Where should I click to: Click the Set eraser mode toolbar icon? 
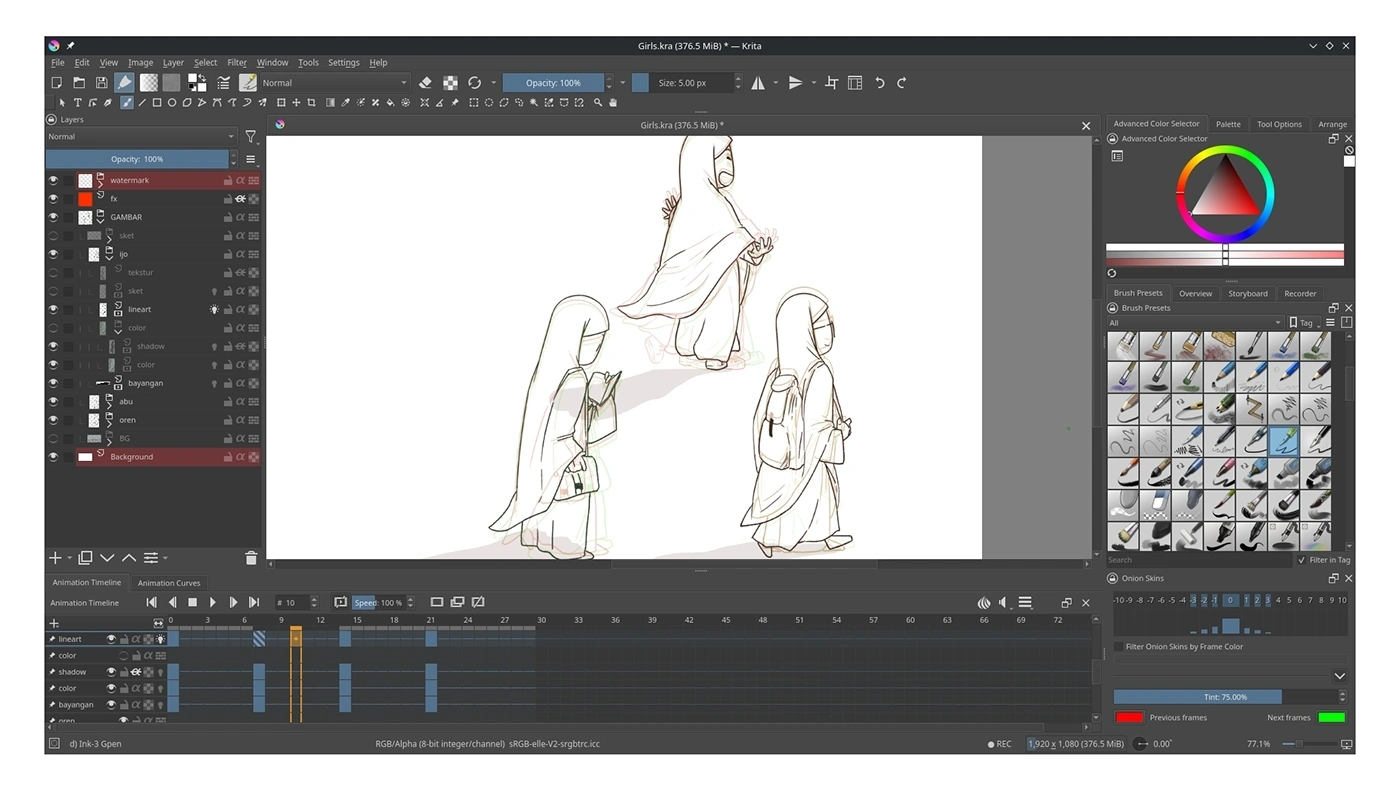(424, 82)
